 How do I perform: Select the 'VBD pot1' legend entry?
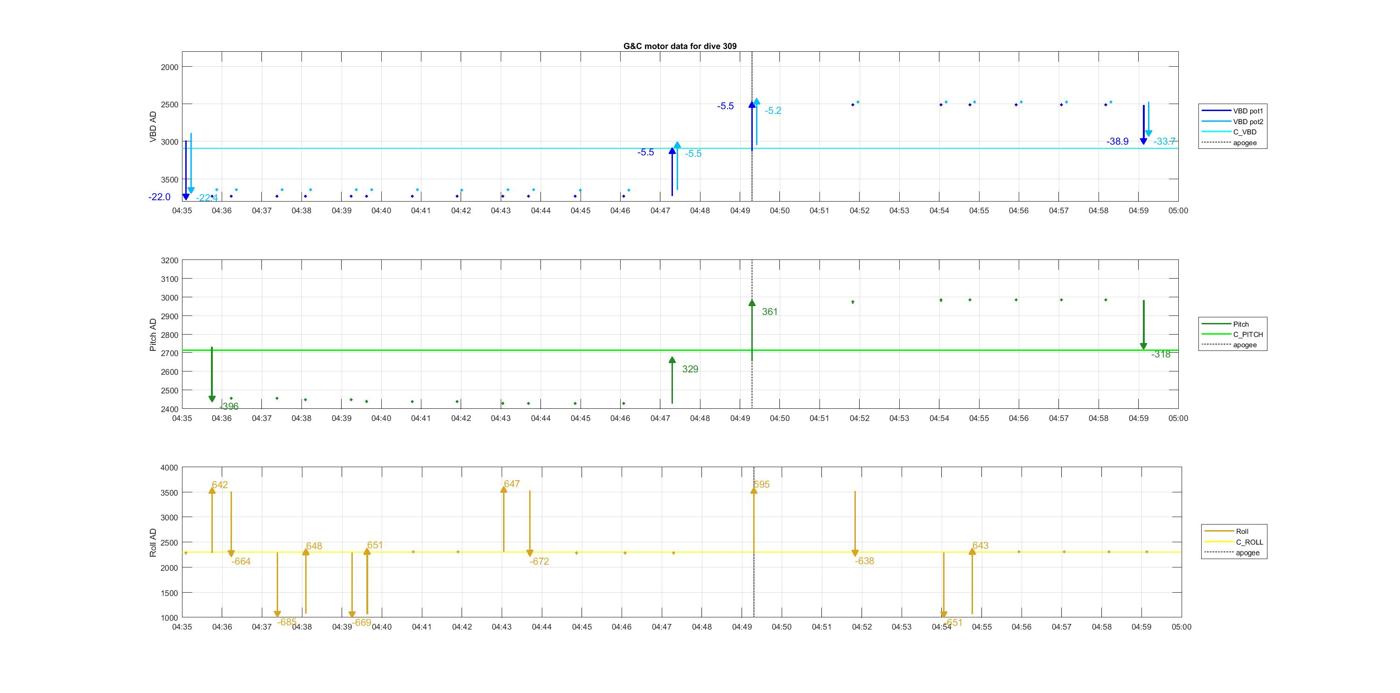click(x=1233, y=111)
